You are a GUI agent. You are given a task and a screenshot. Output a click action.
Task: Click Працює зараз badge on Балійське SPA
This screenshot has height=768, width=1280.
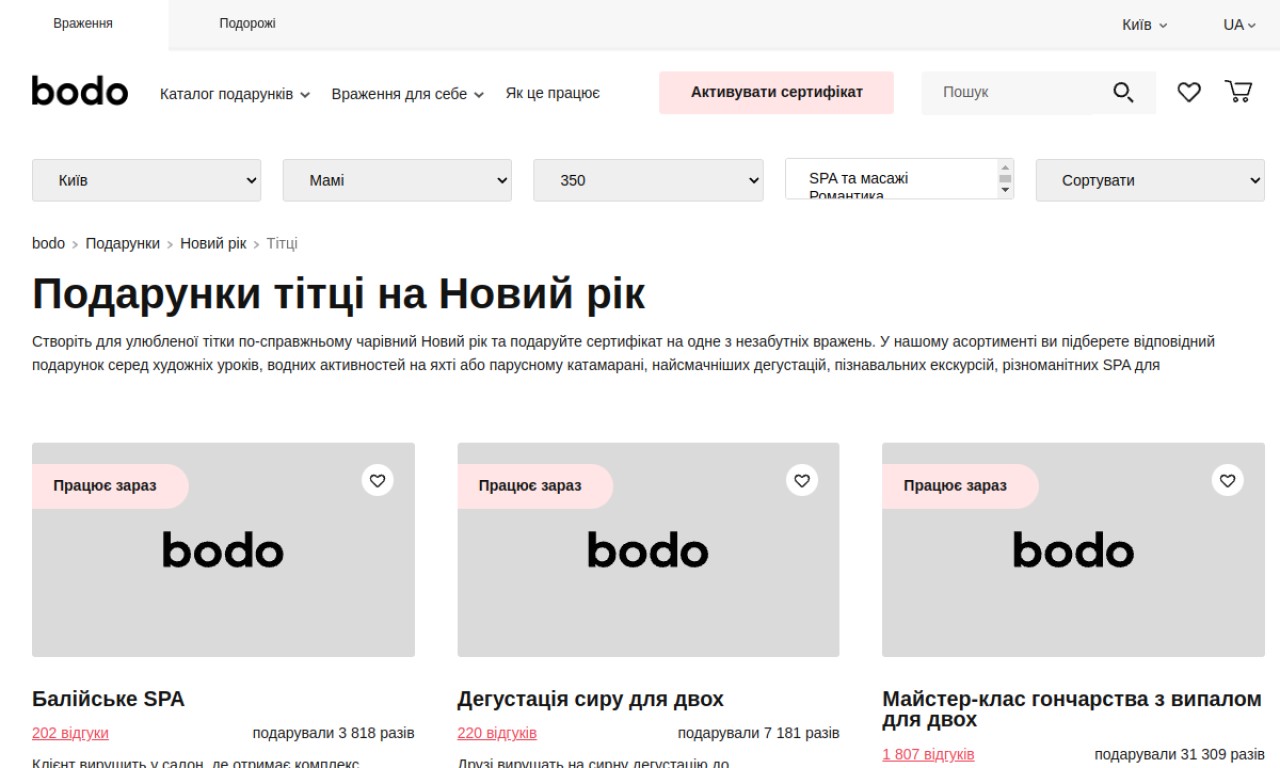[110, 486]
